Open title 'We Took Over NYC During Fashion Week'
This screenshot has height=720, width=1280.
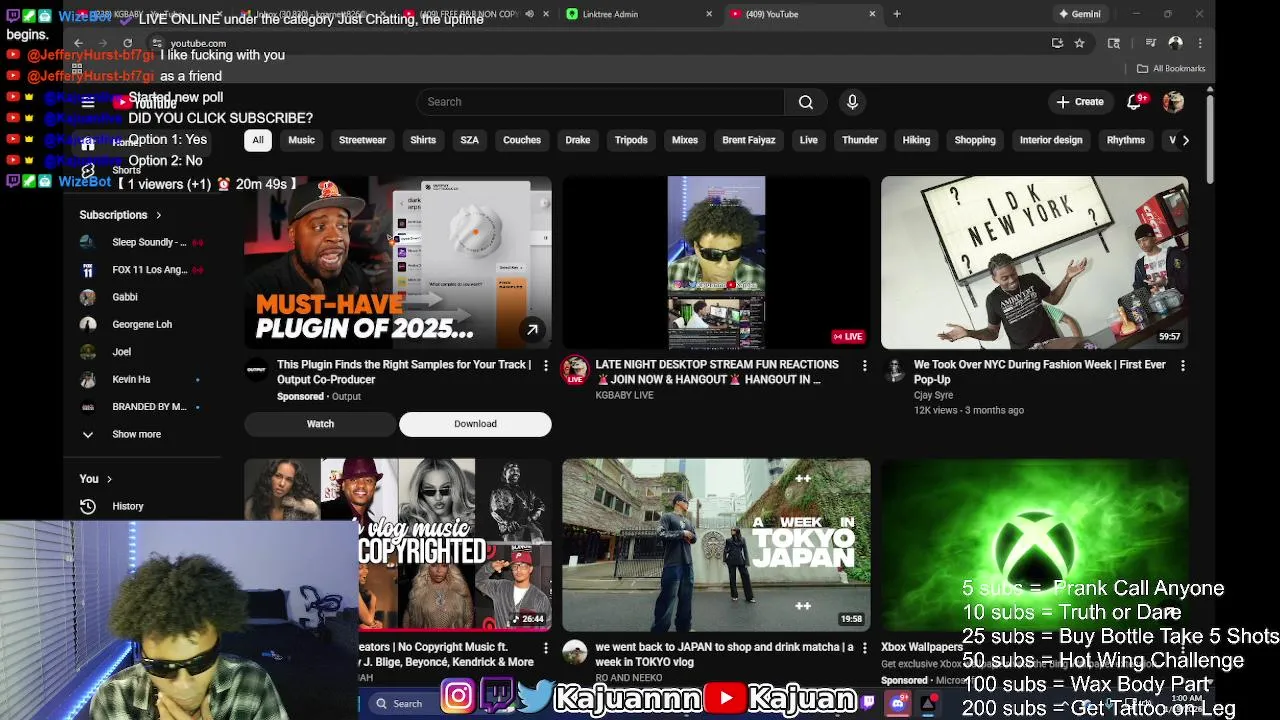1040,372
